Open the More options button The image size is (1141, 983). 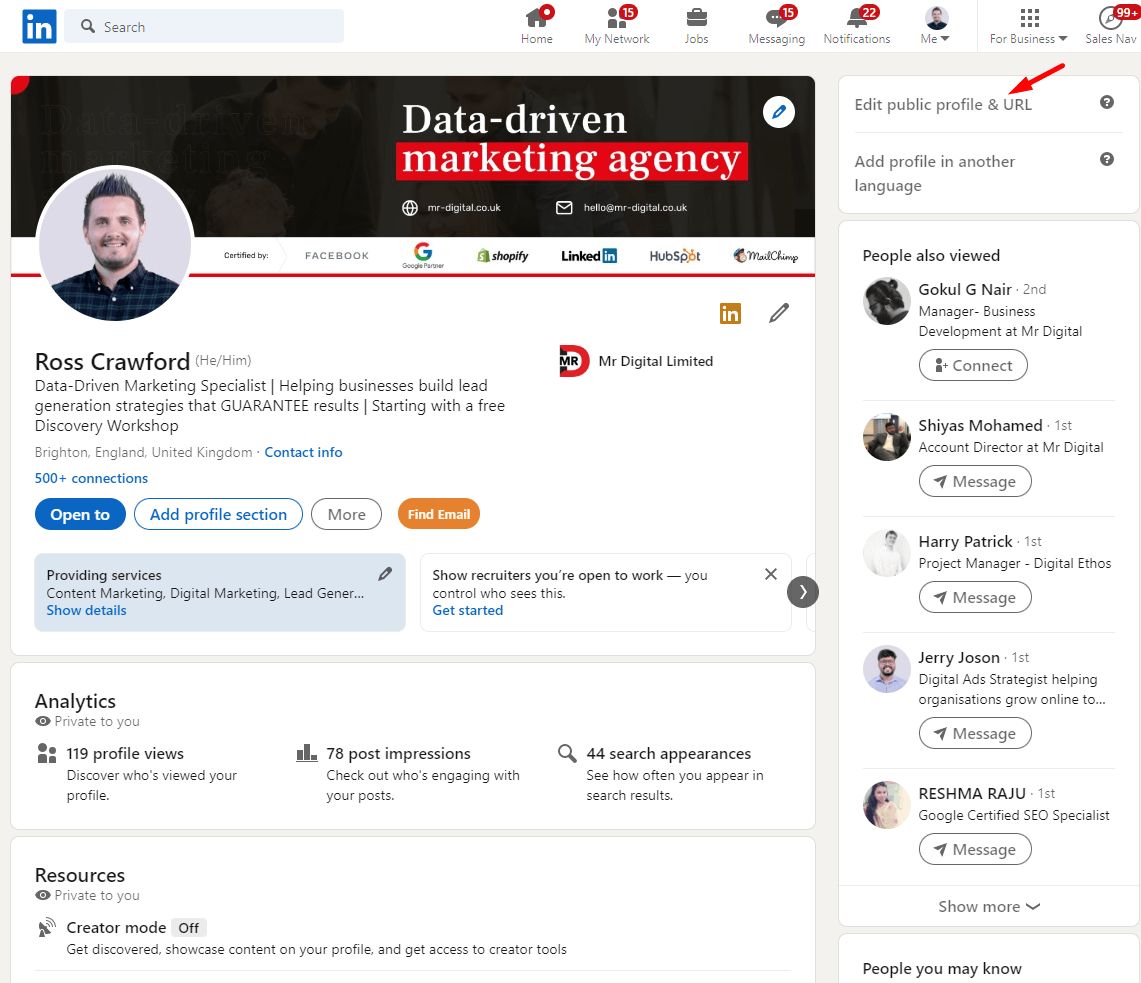pyautogui.click(x=346, y=514)
